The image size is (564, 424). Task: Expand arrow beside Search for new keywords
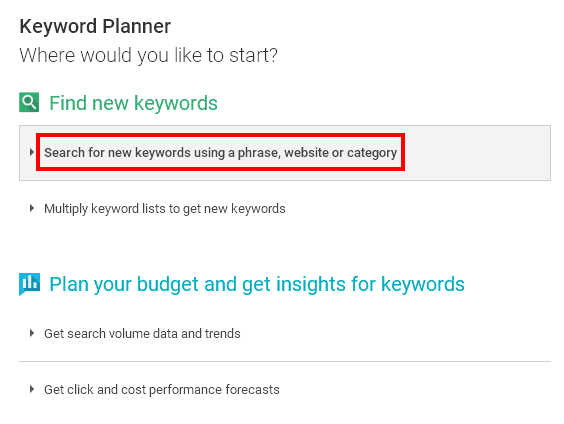32,152
